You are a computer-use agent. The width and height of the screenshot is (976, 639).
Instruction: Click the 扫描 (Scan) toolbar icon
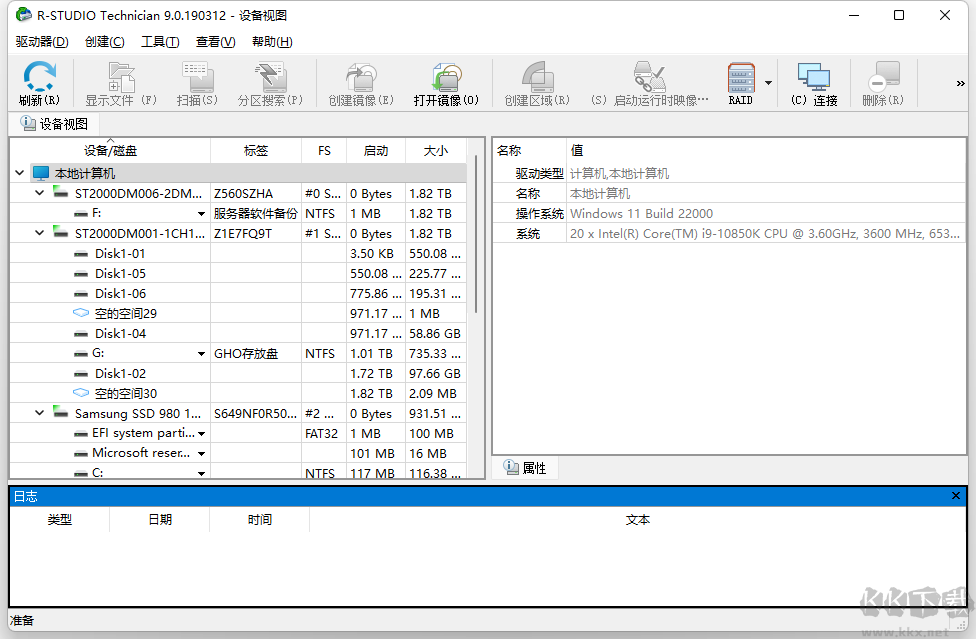tap(196, 82)
